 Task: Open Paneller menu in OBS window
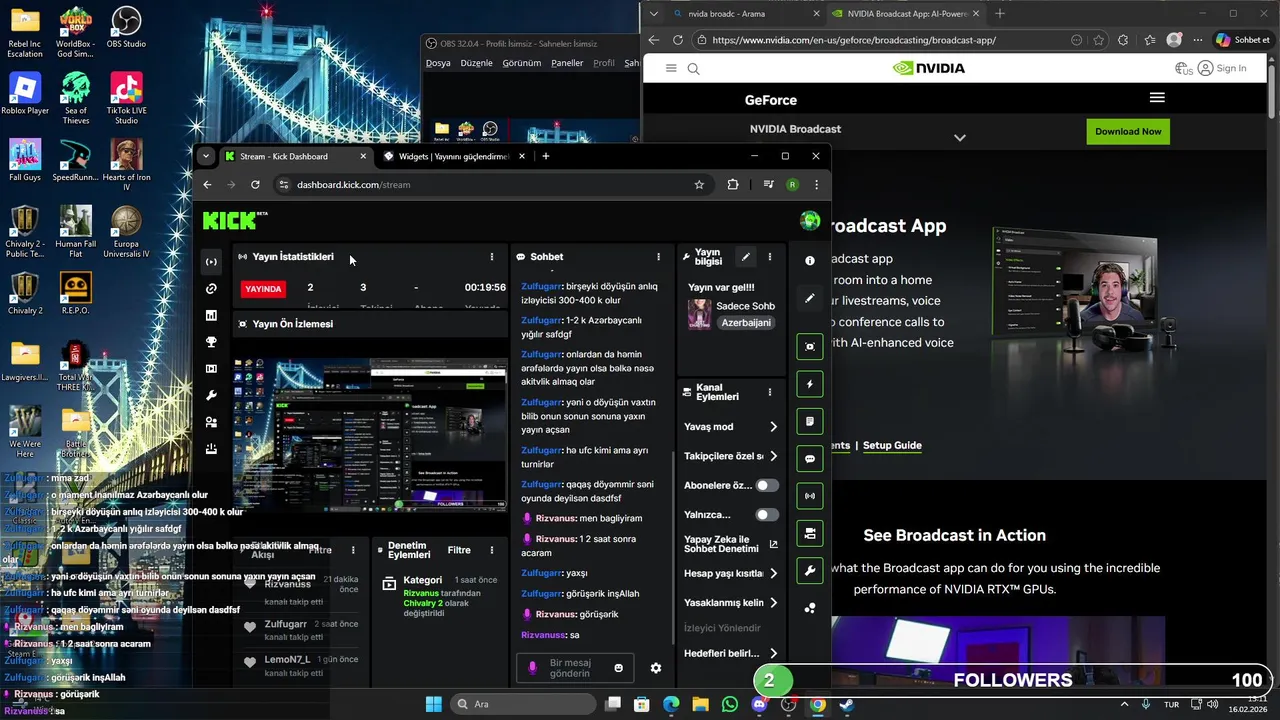pos(567,63)
